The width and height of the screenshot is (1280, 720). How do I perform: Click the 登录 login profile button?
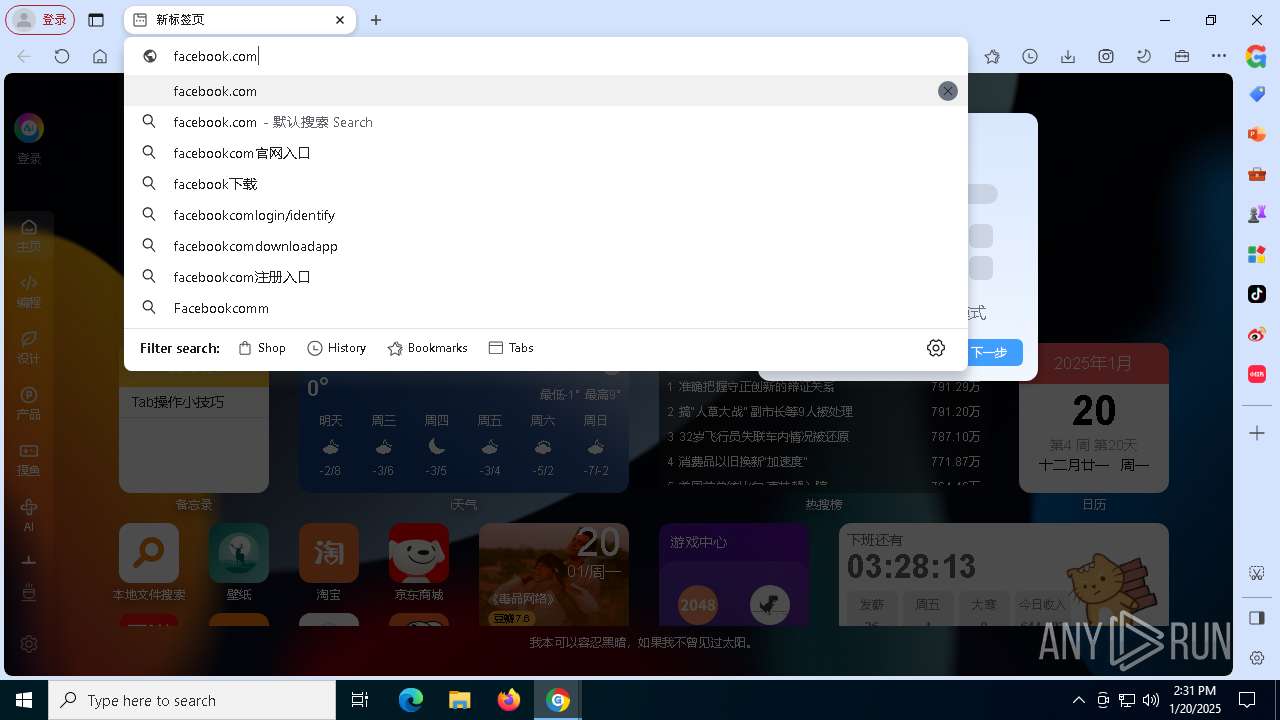point(41,20)
